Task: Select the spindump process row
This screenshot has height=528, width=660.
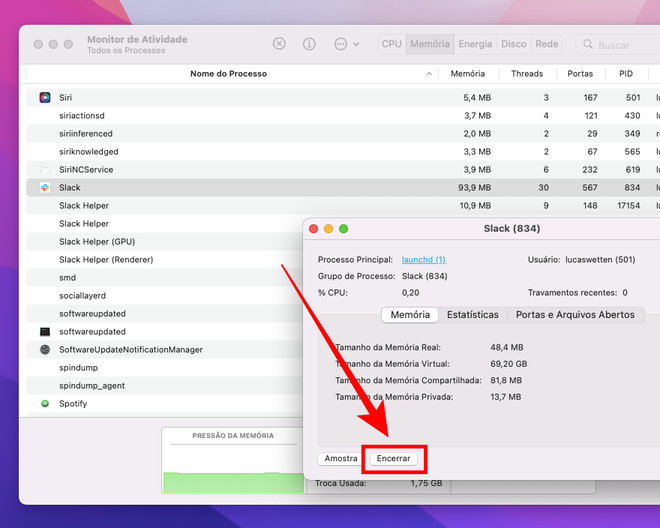Action: (165, 368)
